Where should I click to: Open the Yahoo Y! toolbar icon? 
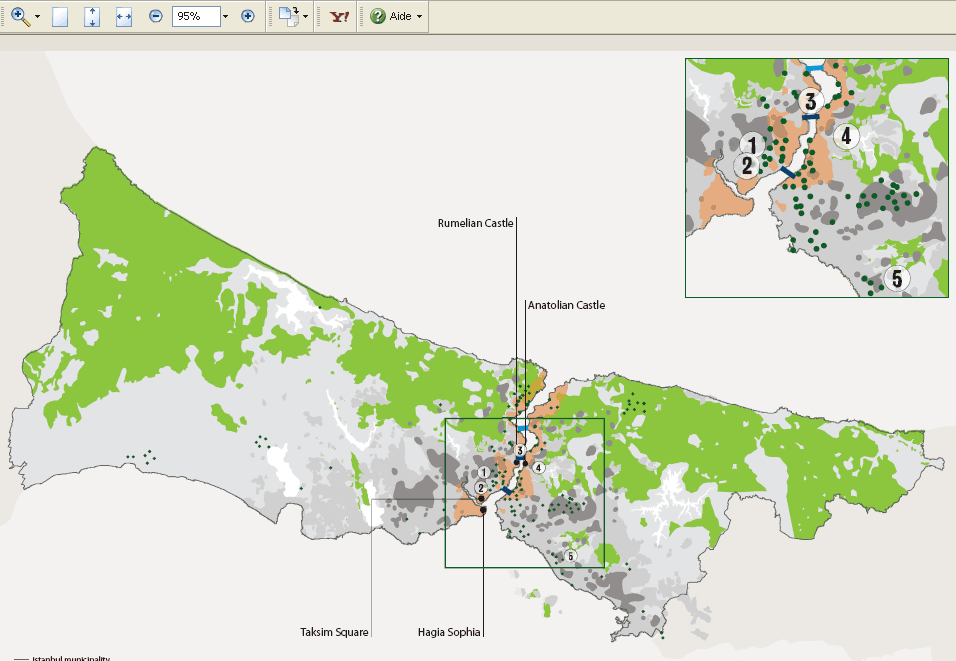click(x=337, y=16)
